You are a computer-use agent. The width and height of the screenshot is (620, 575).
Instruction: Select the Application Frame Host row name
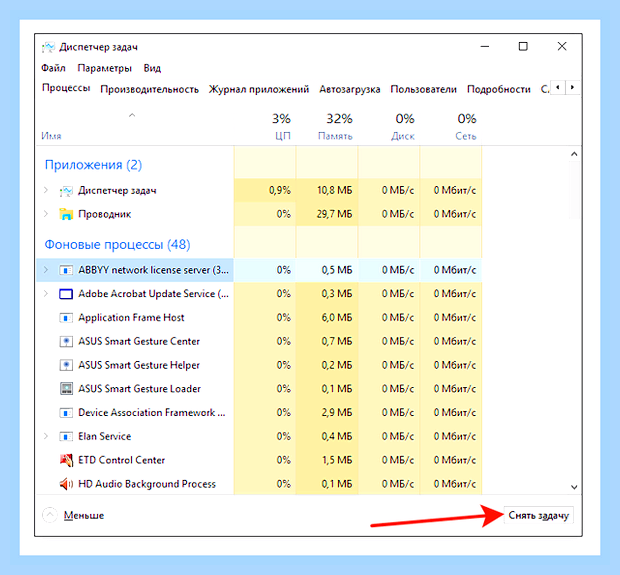[131, 318]
